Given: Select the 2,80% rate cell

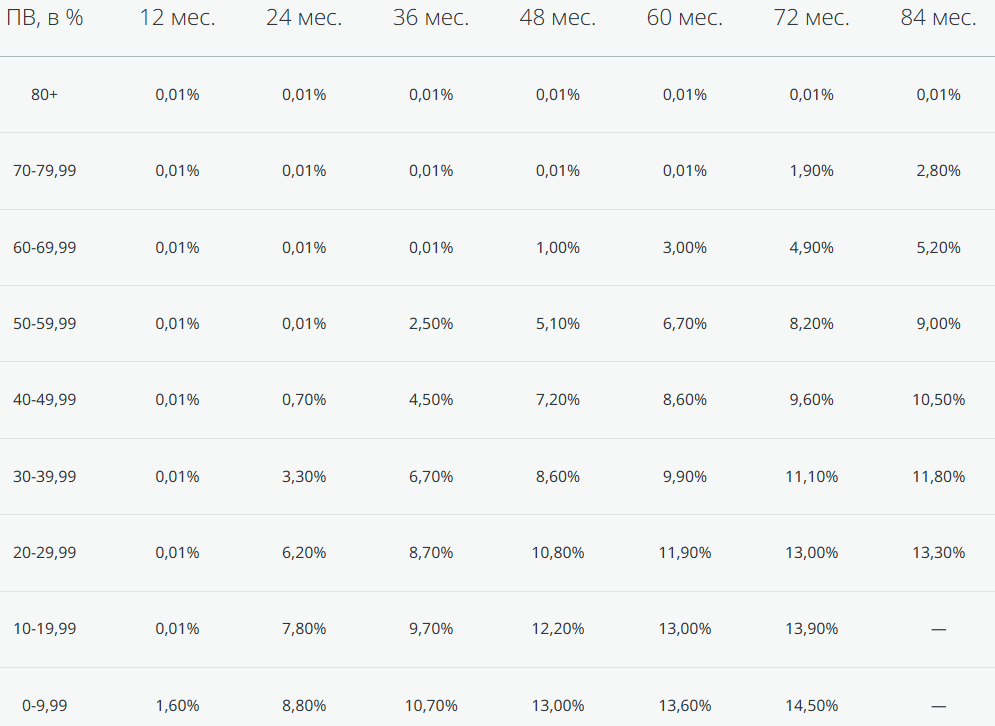Looking at the screenshot, I should (x=938, y=171).
